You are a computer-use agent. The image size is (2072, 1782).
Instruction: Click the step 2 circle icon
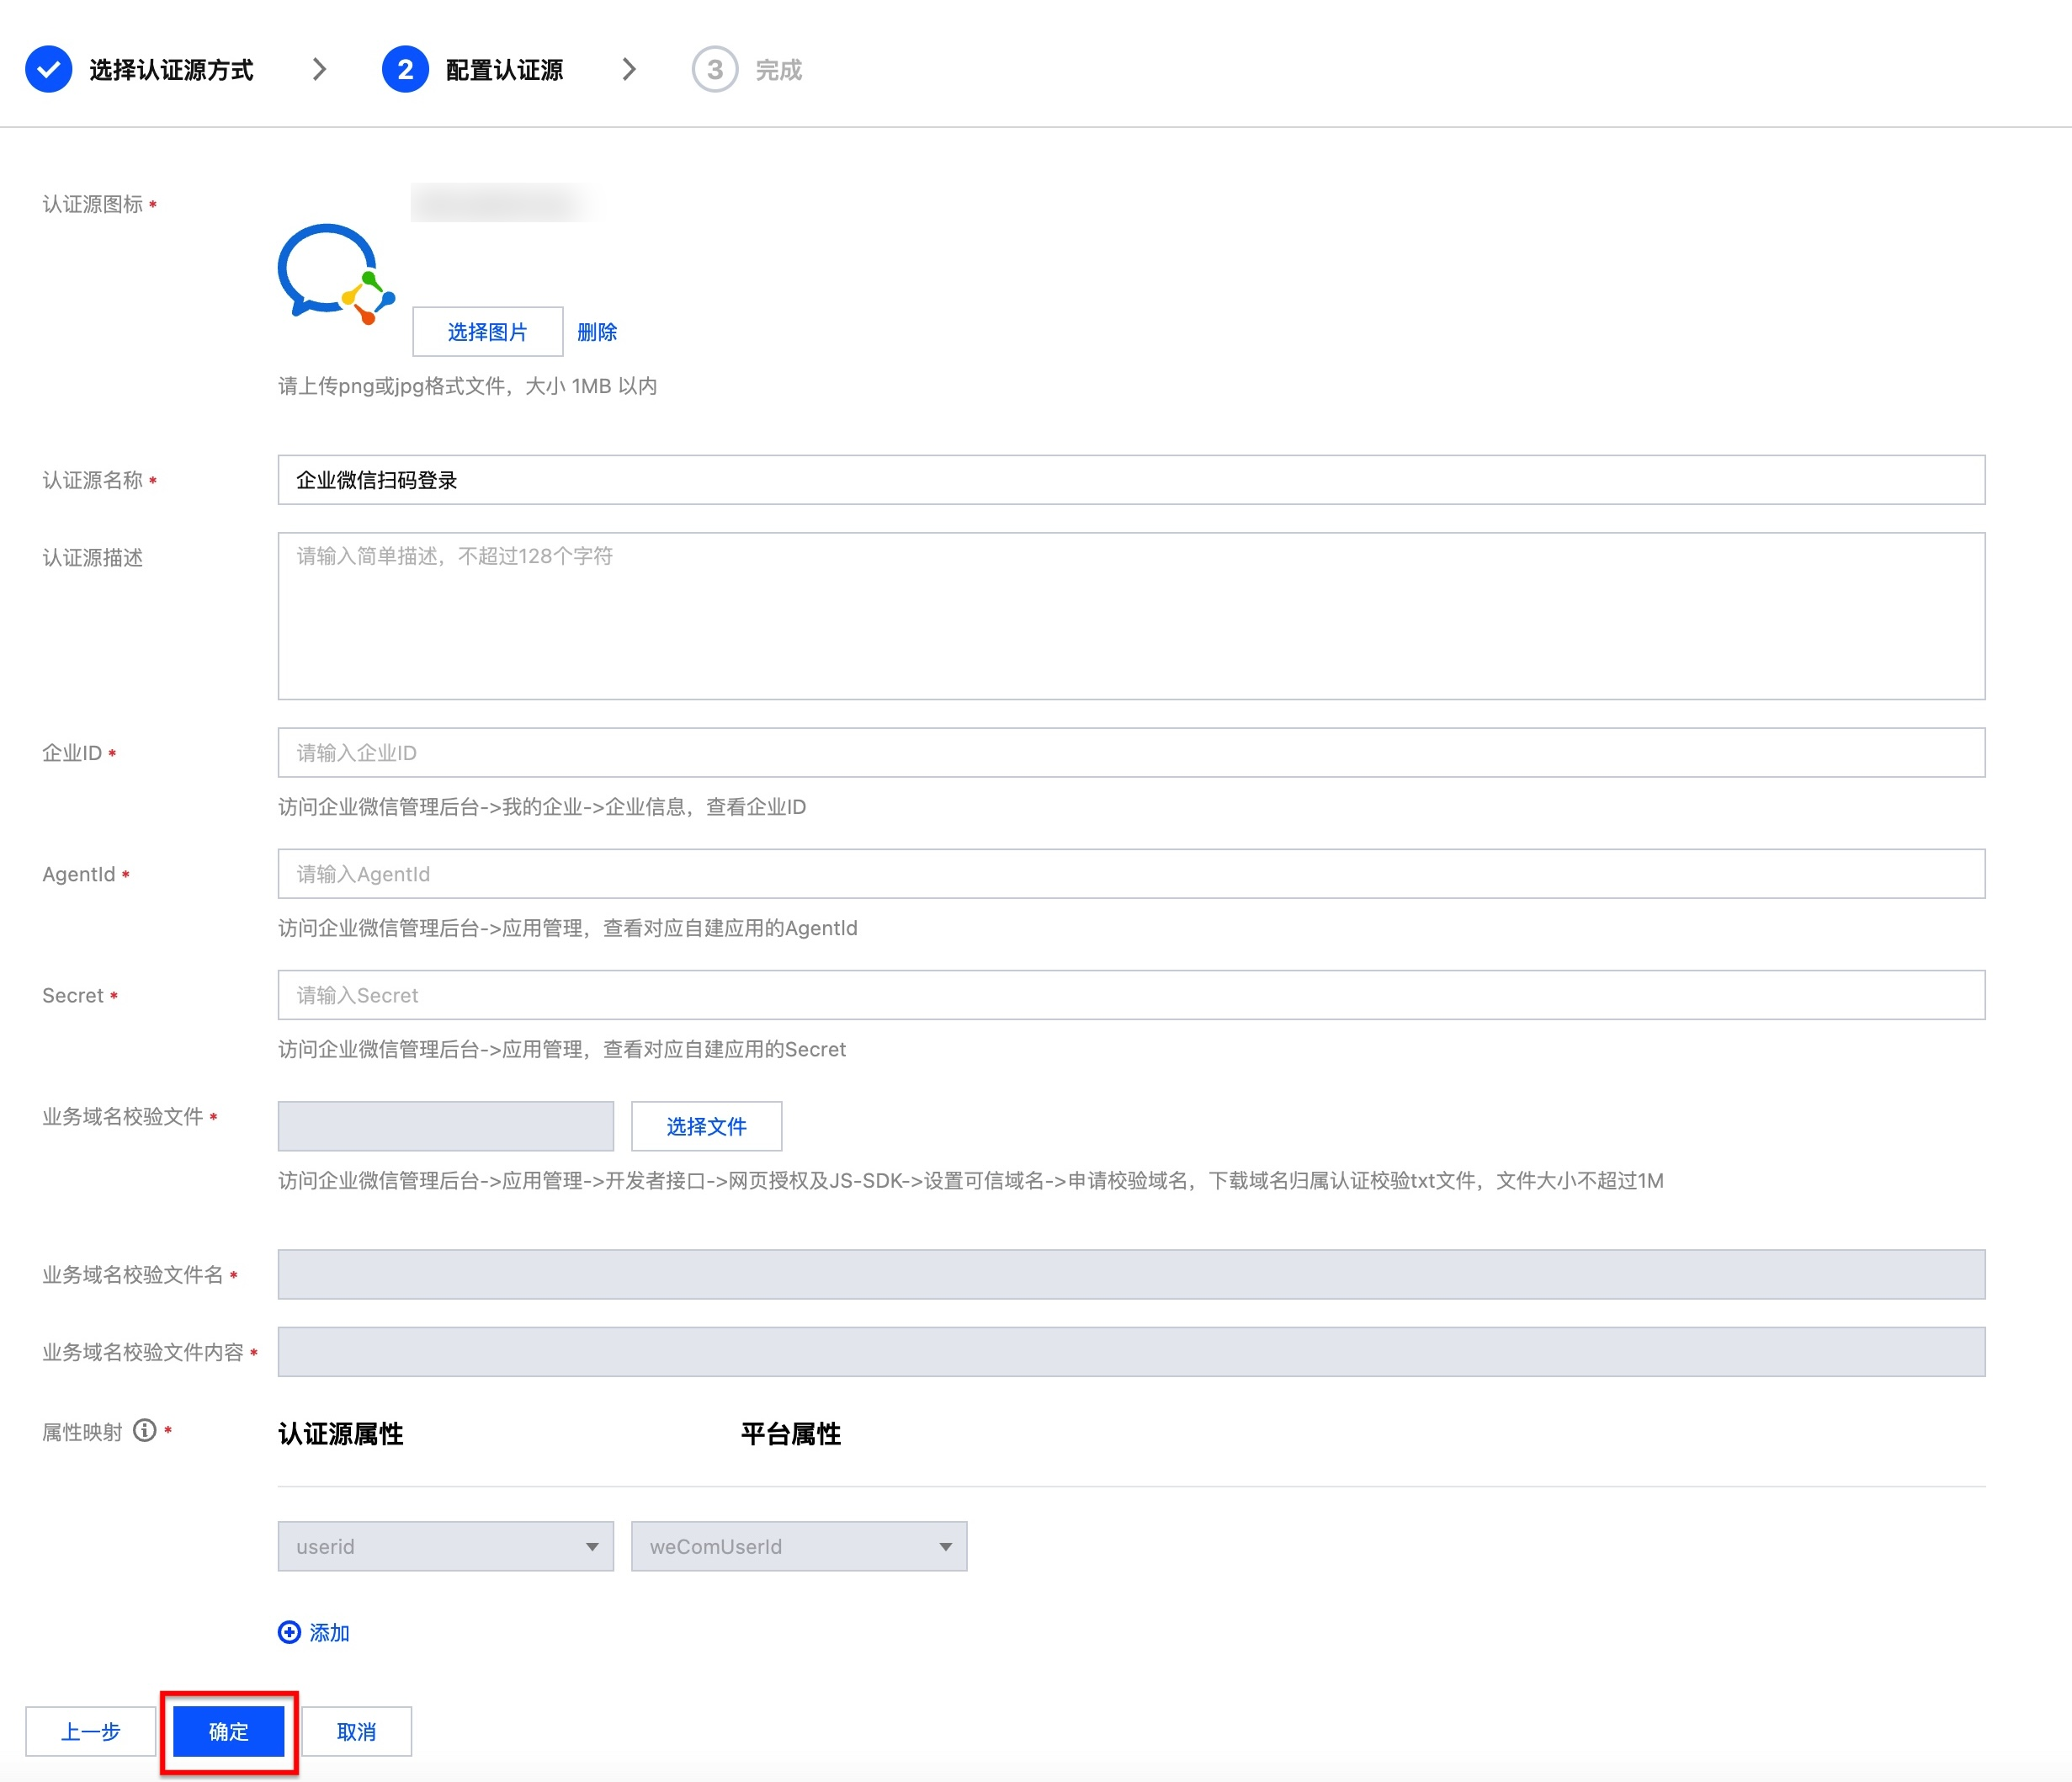click(x=405, y=70)
